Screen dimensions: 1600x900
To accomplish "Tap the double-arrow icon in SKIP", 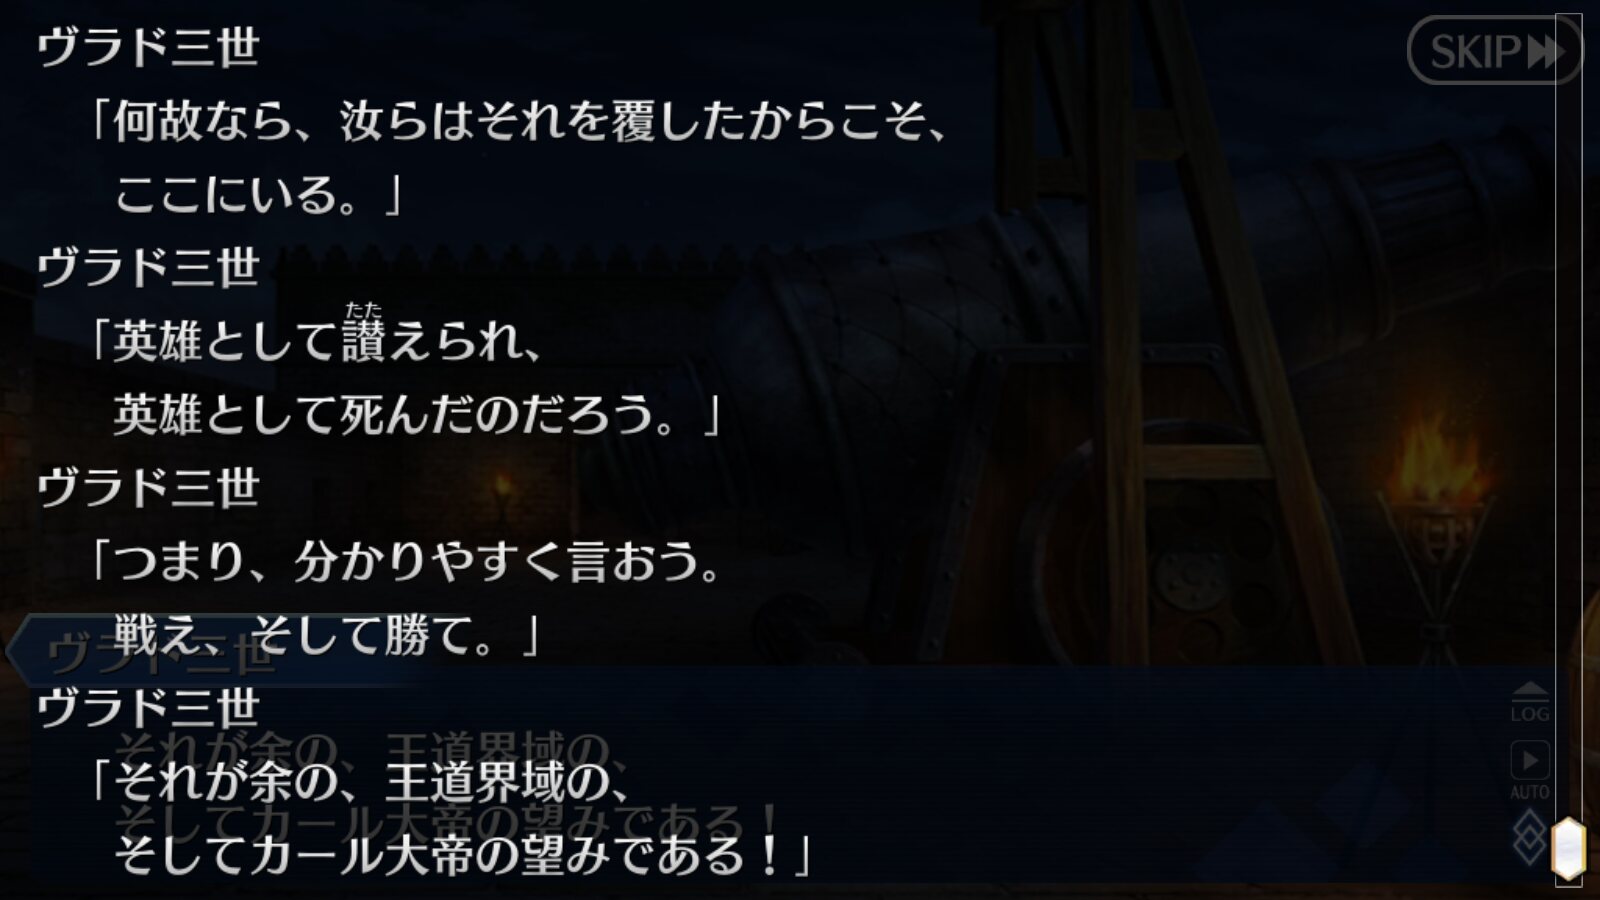I will 1546,51.
